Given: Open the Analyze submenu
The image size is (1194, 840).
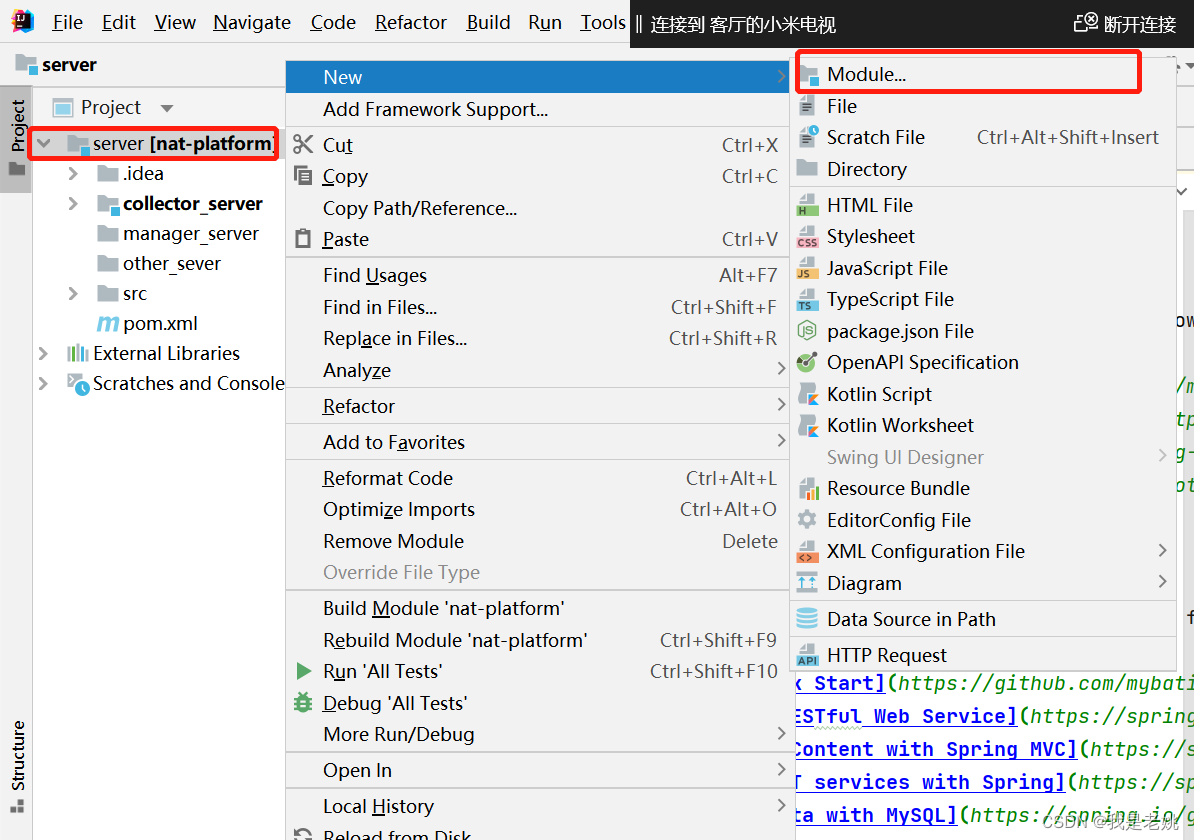Looking at the screenshot, I should 537,369.
